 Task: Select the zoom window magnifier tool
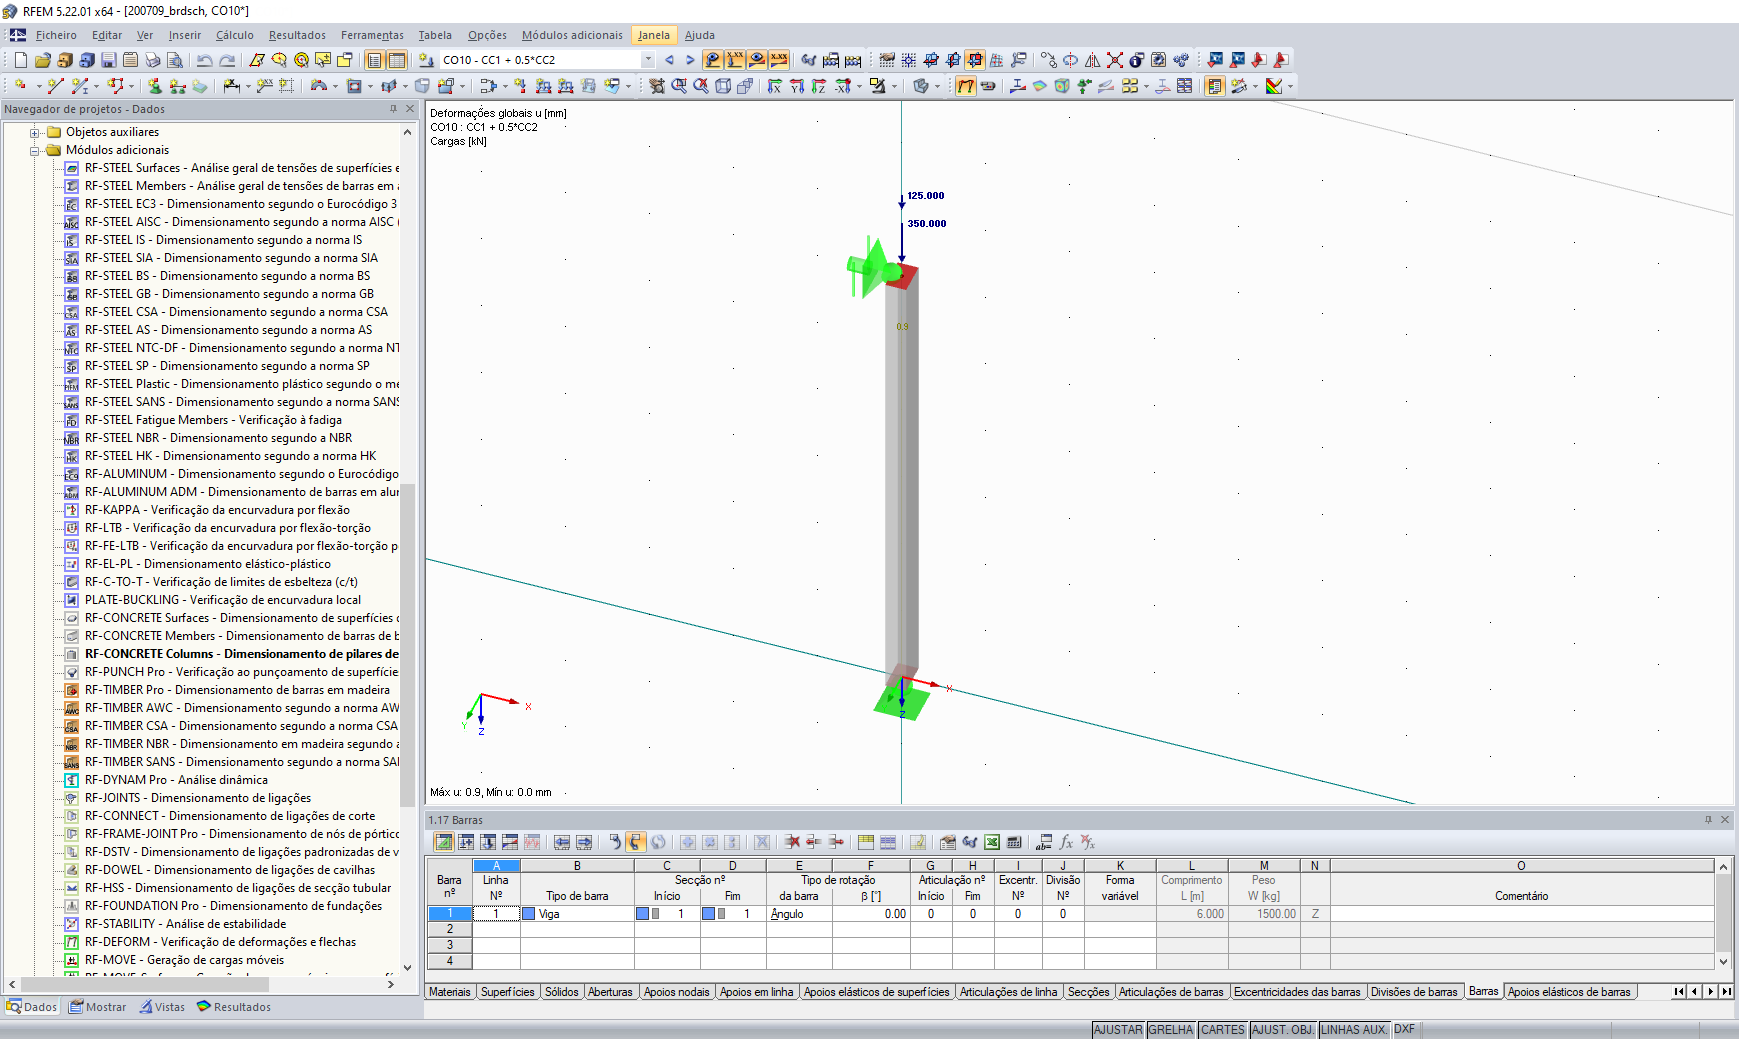click(679, 87)
